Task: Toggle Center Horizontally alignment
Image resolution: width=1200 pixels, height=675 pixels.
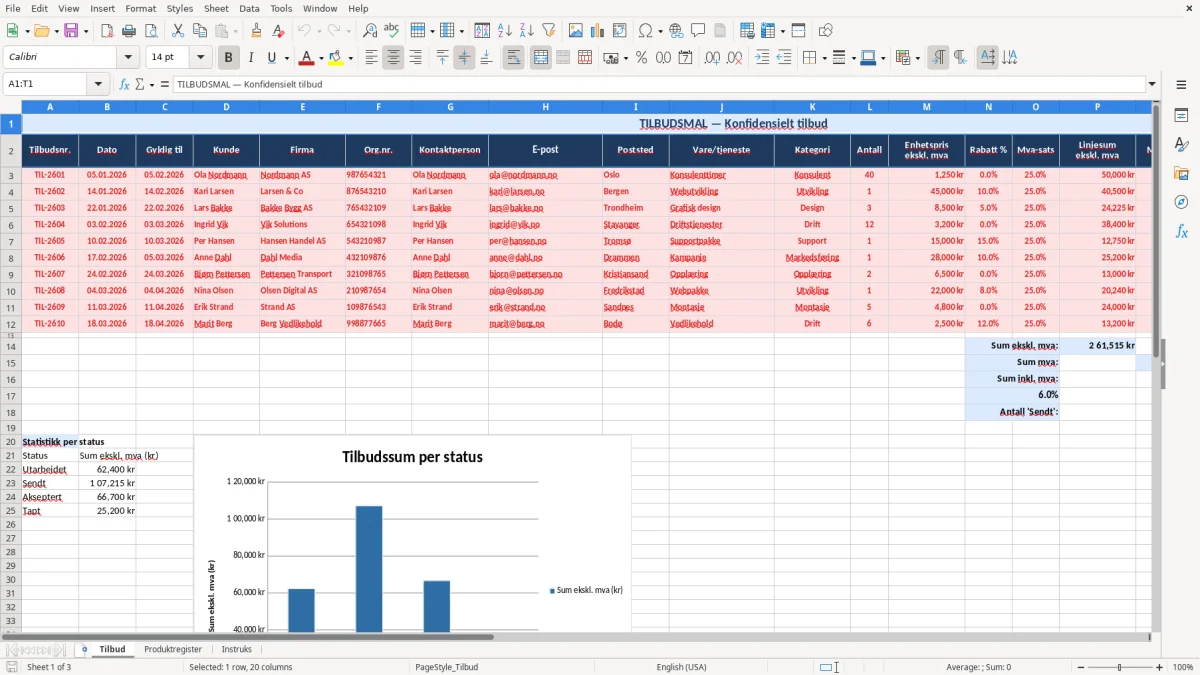Action: (x=393, y=58)
